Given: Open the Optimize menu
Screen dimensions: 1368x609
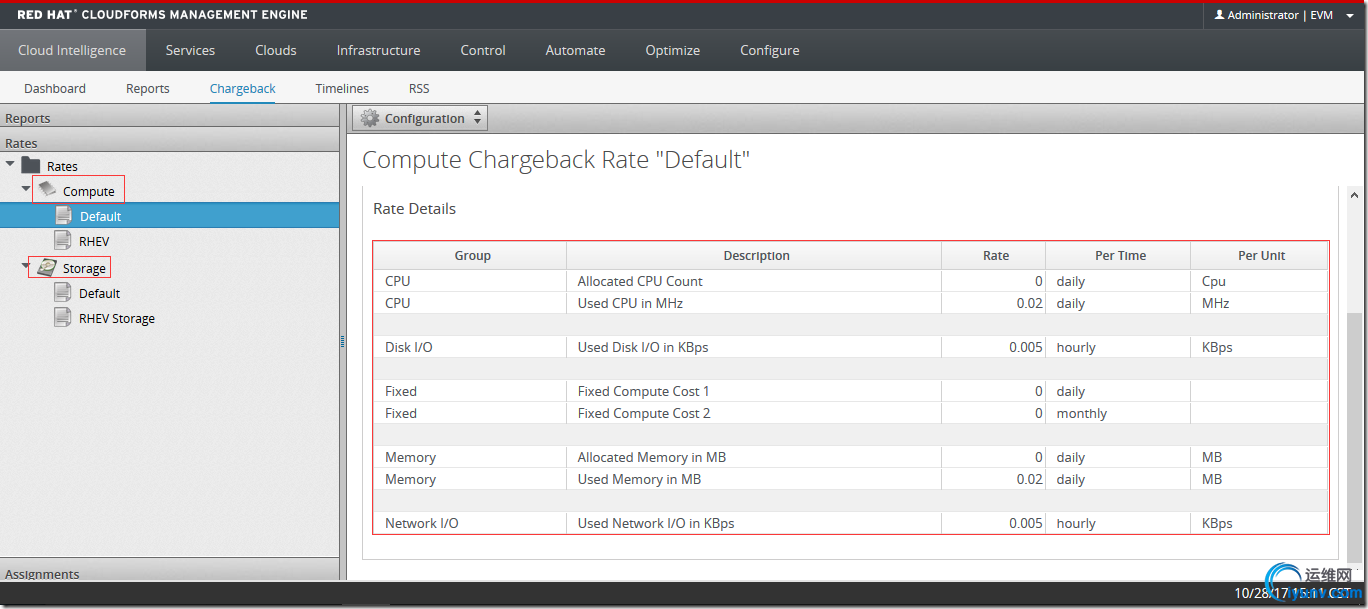Looking at the screenshot, I should (x=673, y=50).
